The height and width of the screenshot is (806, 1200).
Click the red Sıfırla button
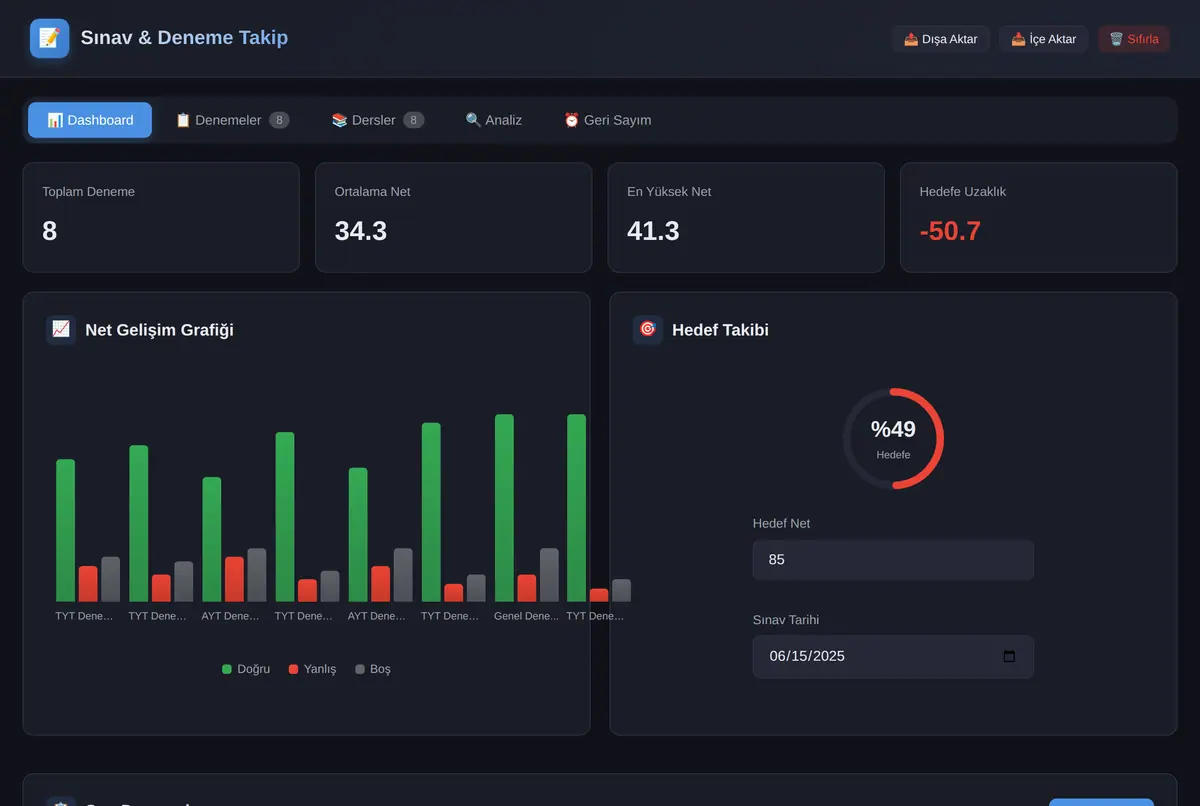click(1134, 39)
